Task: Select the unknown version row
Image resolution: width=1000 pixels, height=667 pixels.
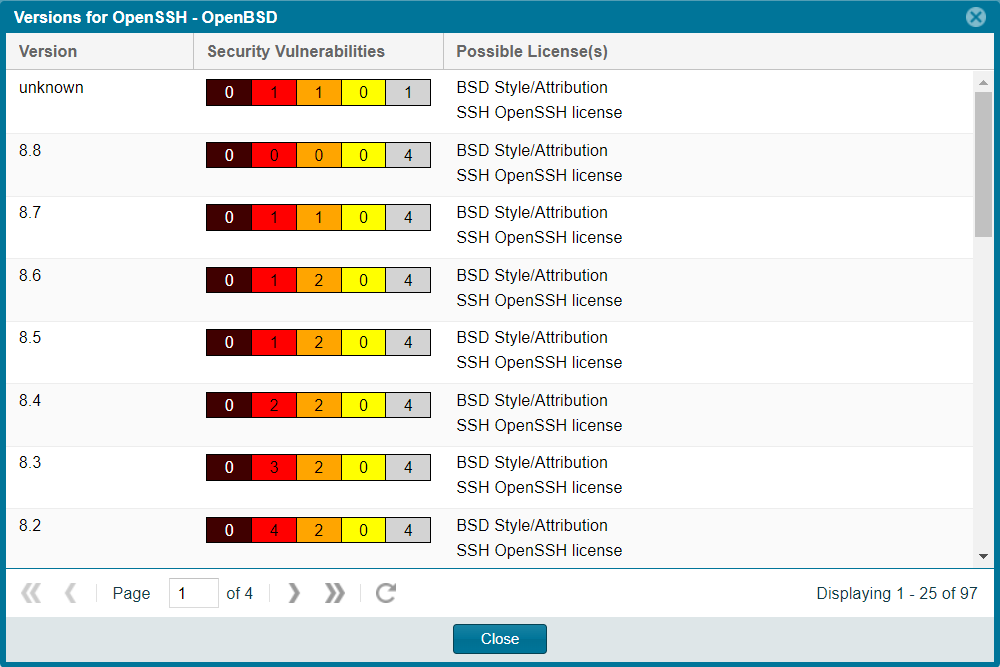Action: coord(490,102)
